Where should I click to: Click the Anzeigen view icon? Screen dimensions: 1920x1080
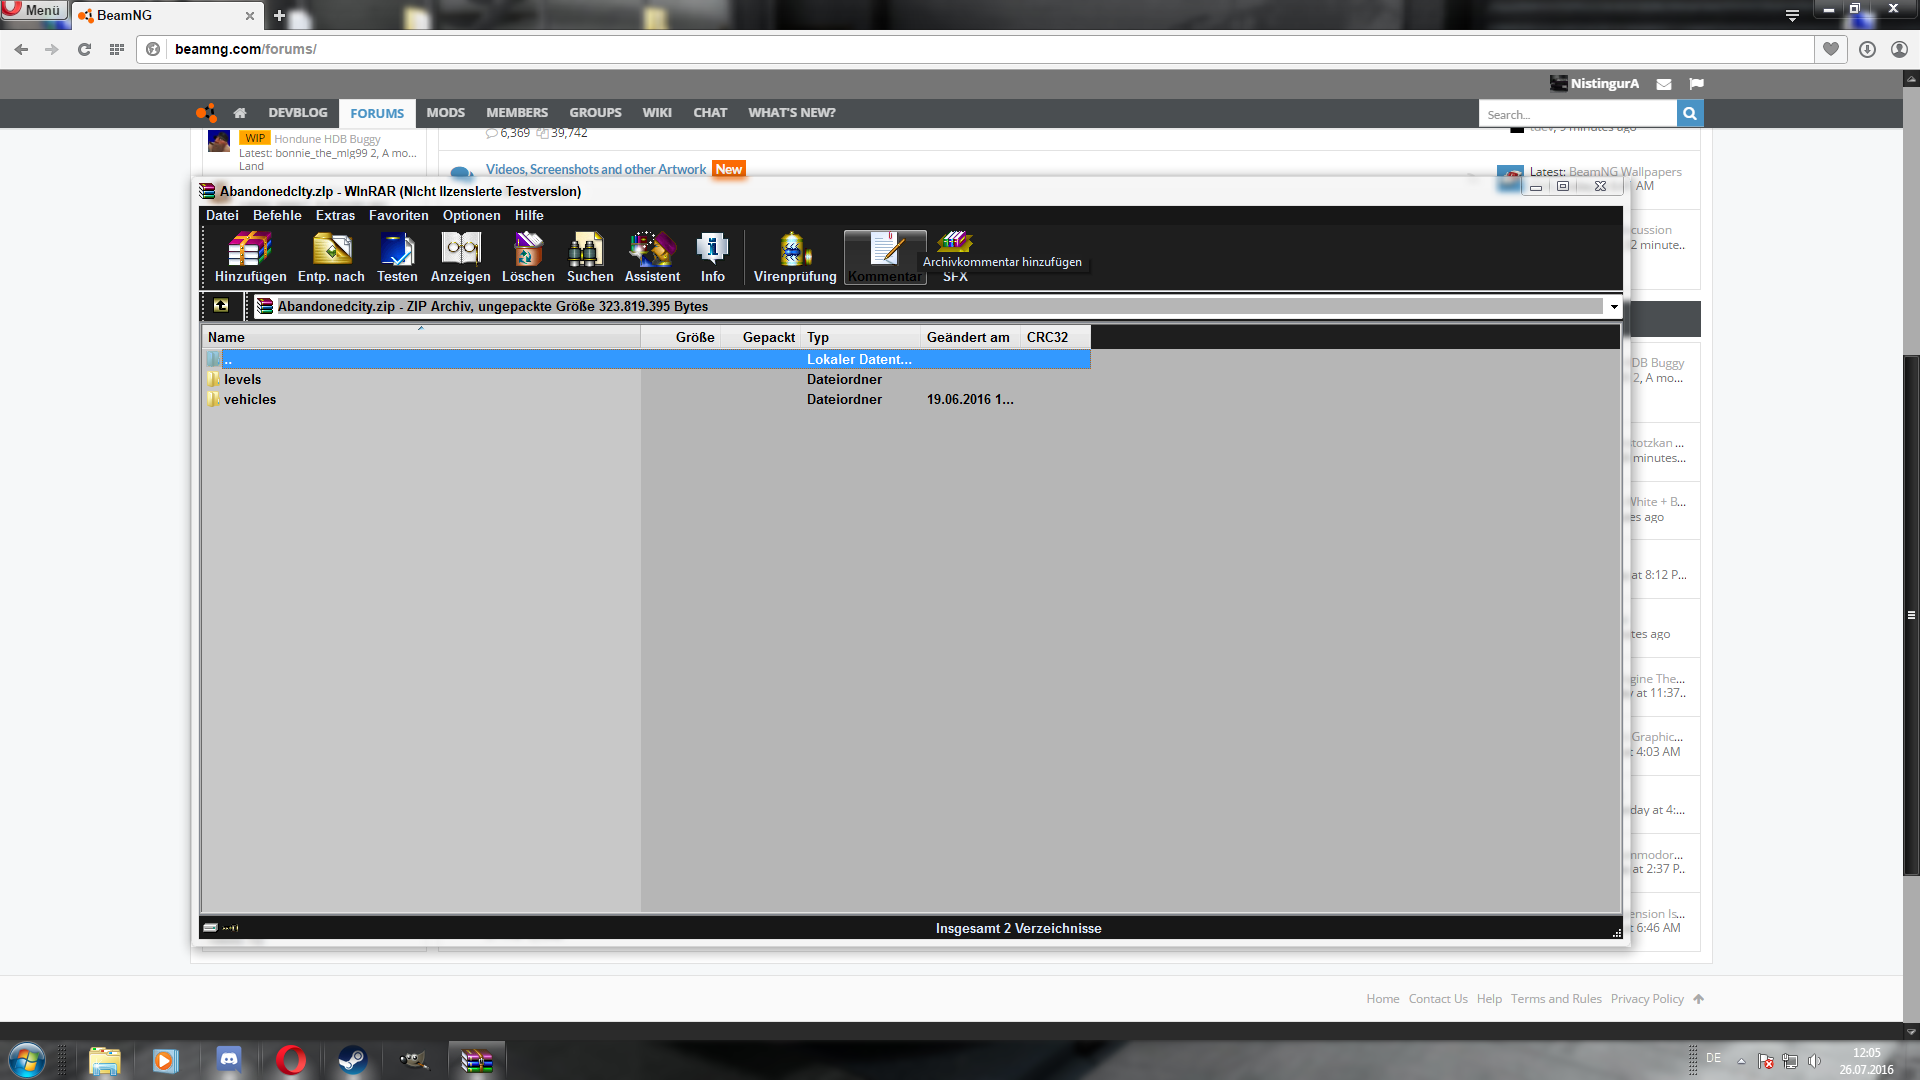click(x=461, y=257)
